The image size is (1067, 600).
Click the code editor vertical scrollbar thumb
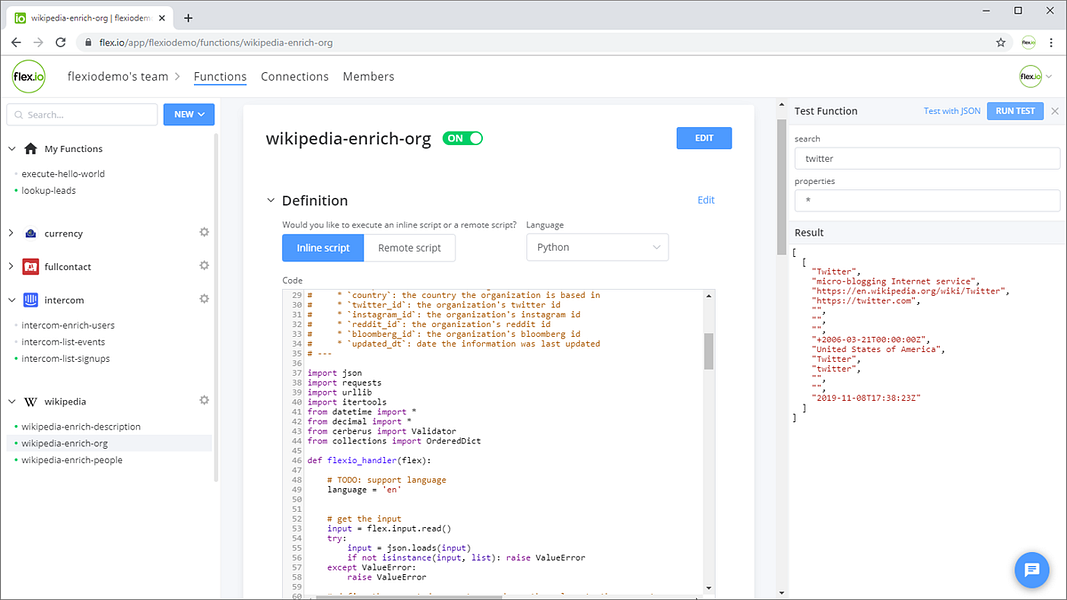[708, 351]
